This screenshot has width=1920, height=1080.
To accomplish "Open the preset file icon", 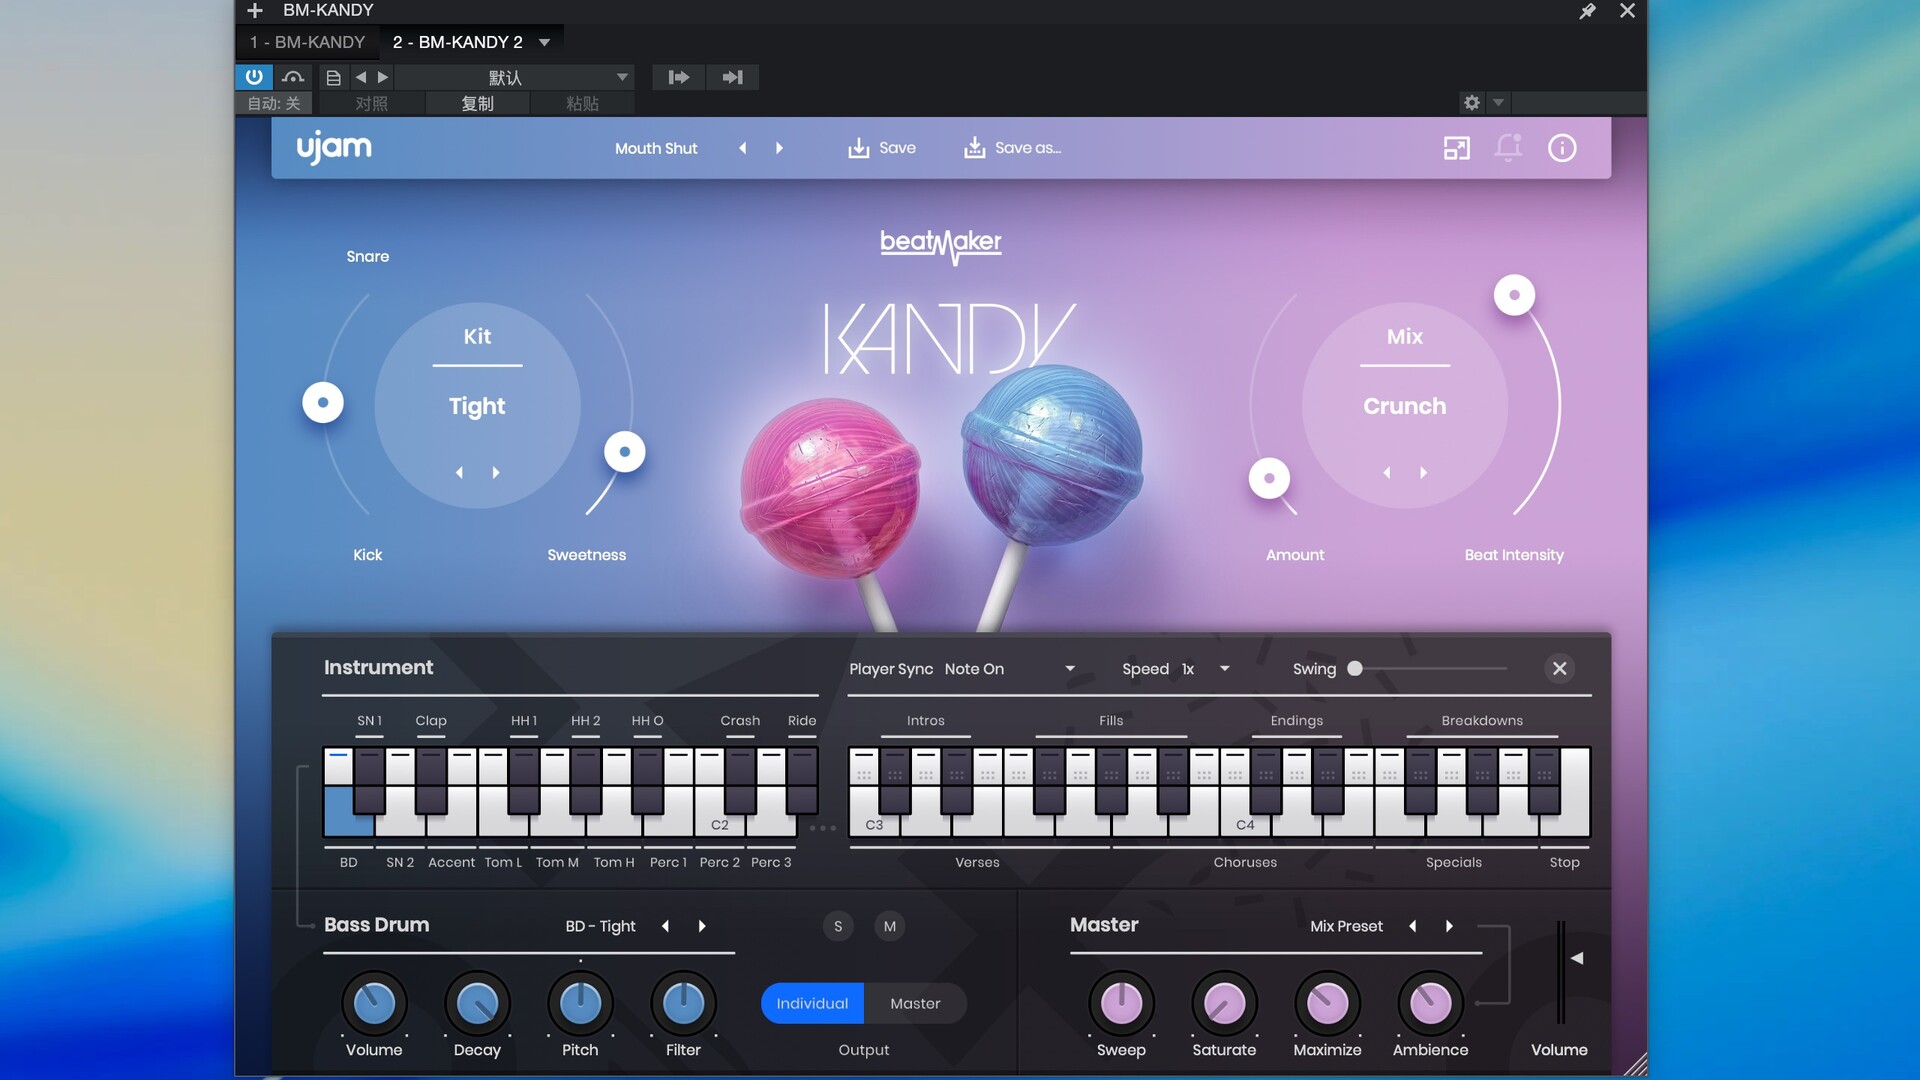I will coord(334,77).
